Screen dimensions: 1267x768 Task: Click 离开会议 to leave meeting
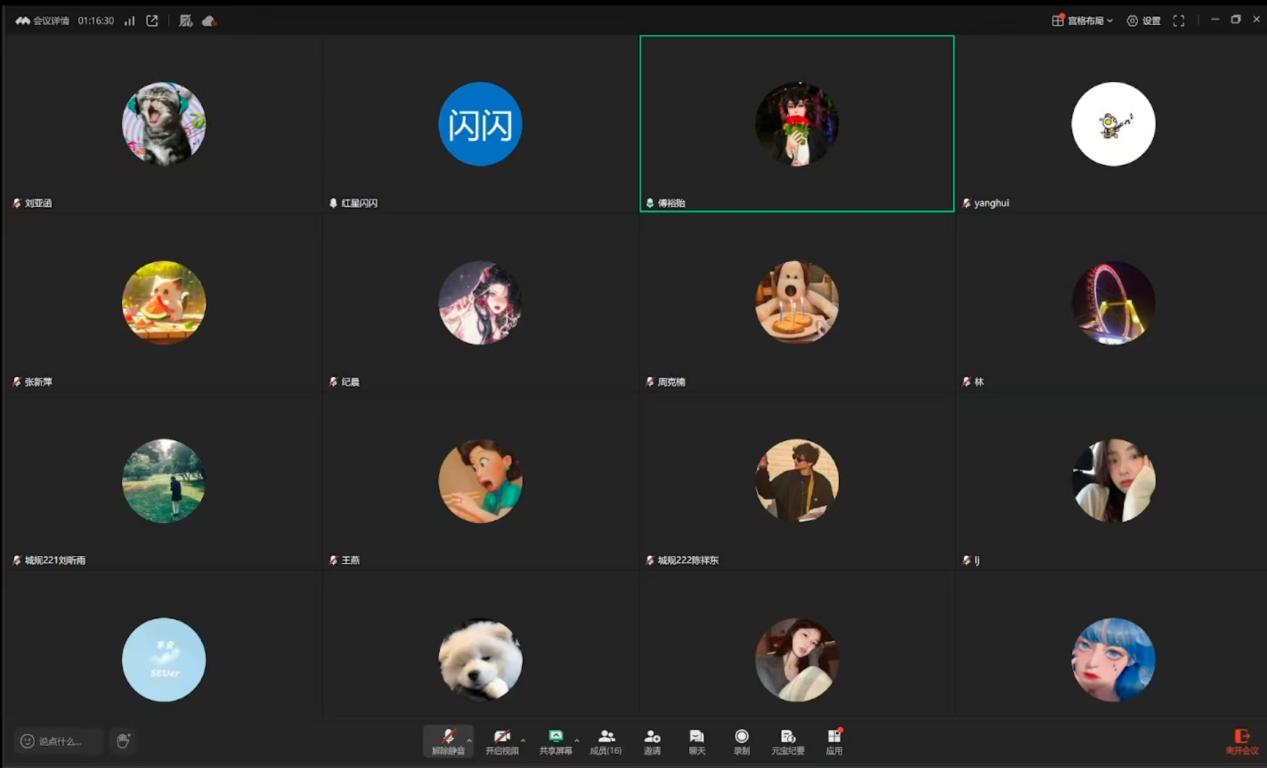pyautogui.click(x=1242, y=741)
